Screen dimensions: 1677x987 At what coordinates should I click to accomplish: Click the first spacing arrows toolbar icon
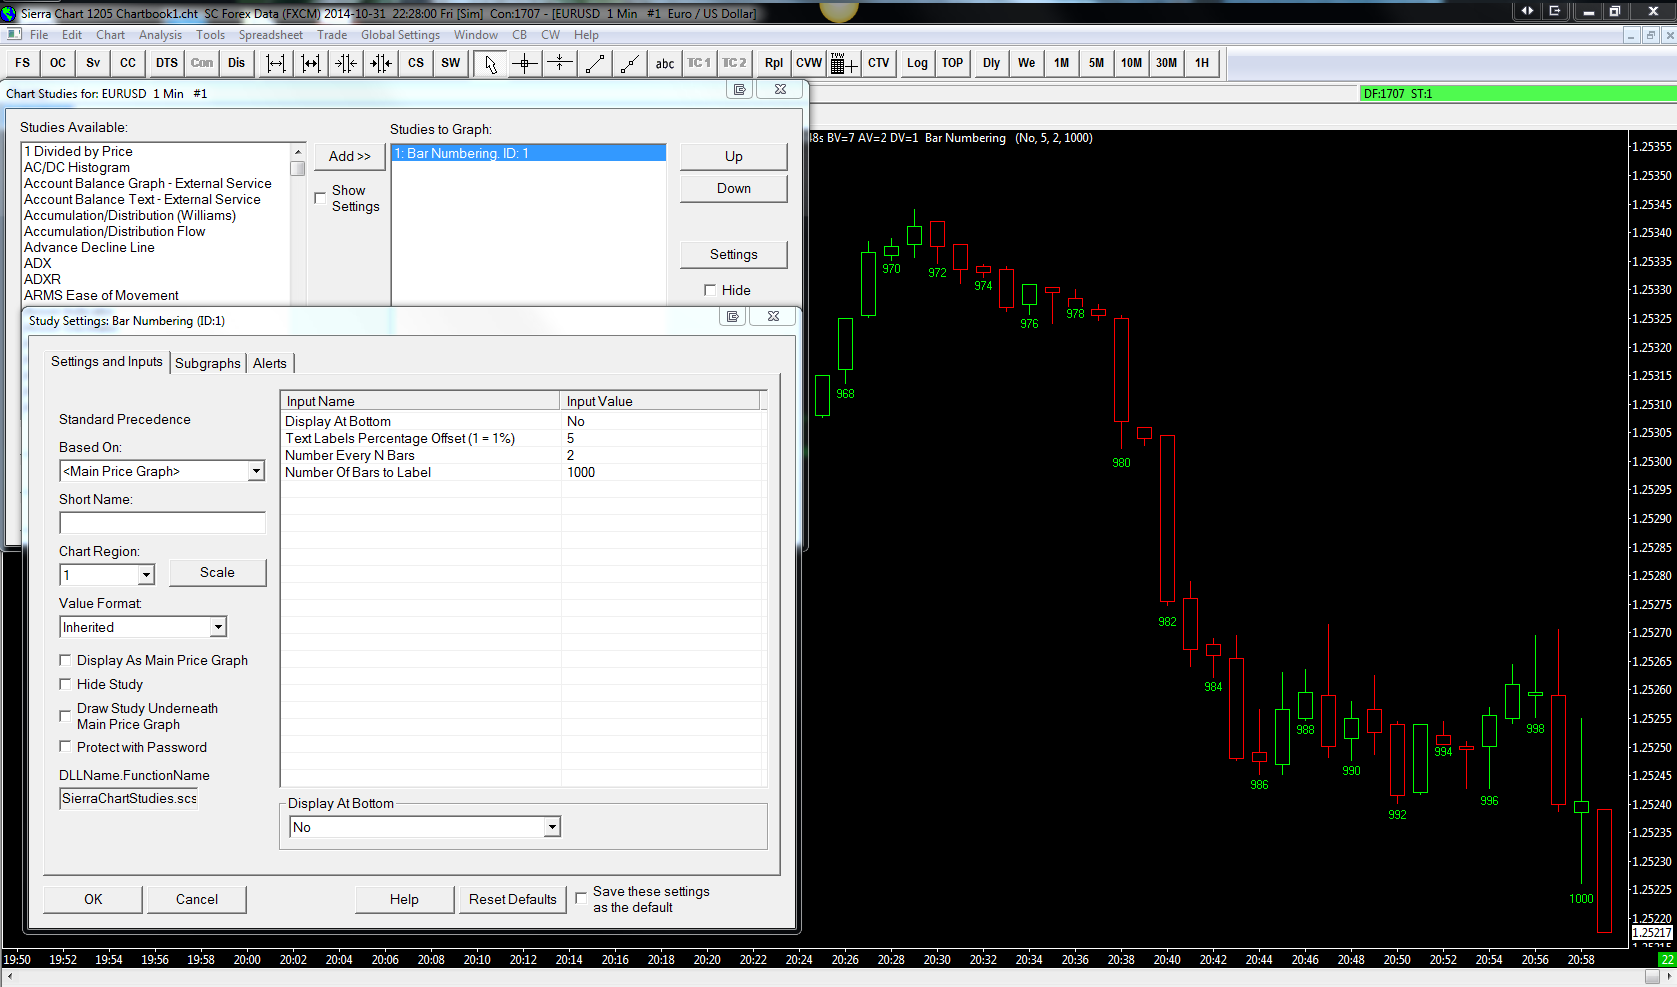tap(276, 63)
